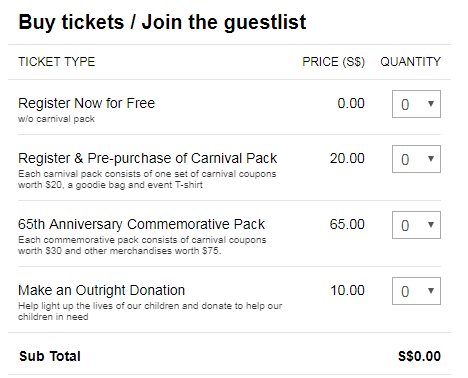Click the Register Now for Free dropdown arrow
This screenshot has width=468, height=378.
click(431, 104)
